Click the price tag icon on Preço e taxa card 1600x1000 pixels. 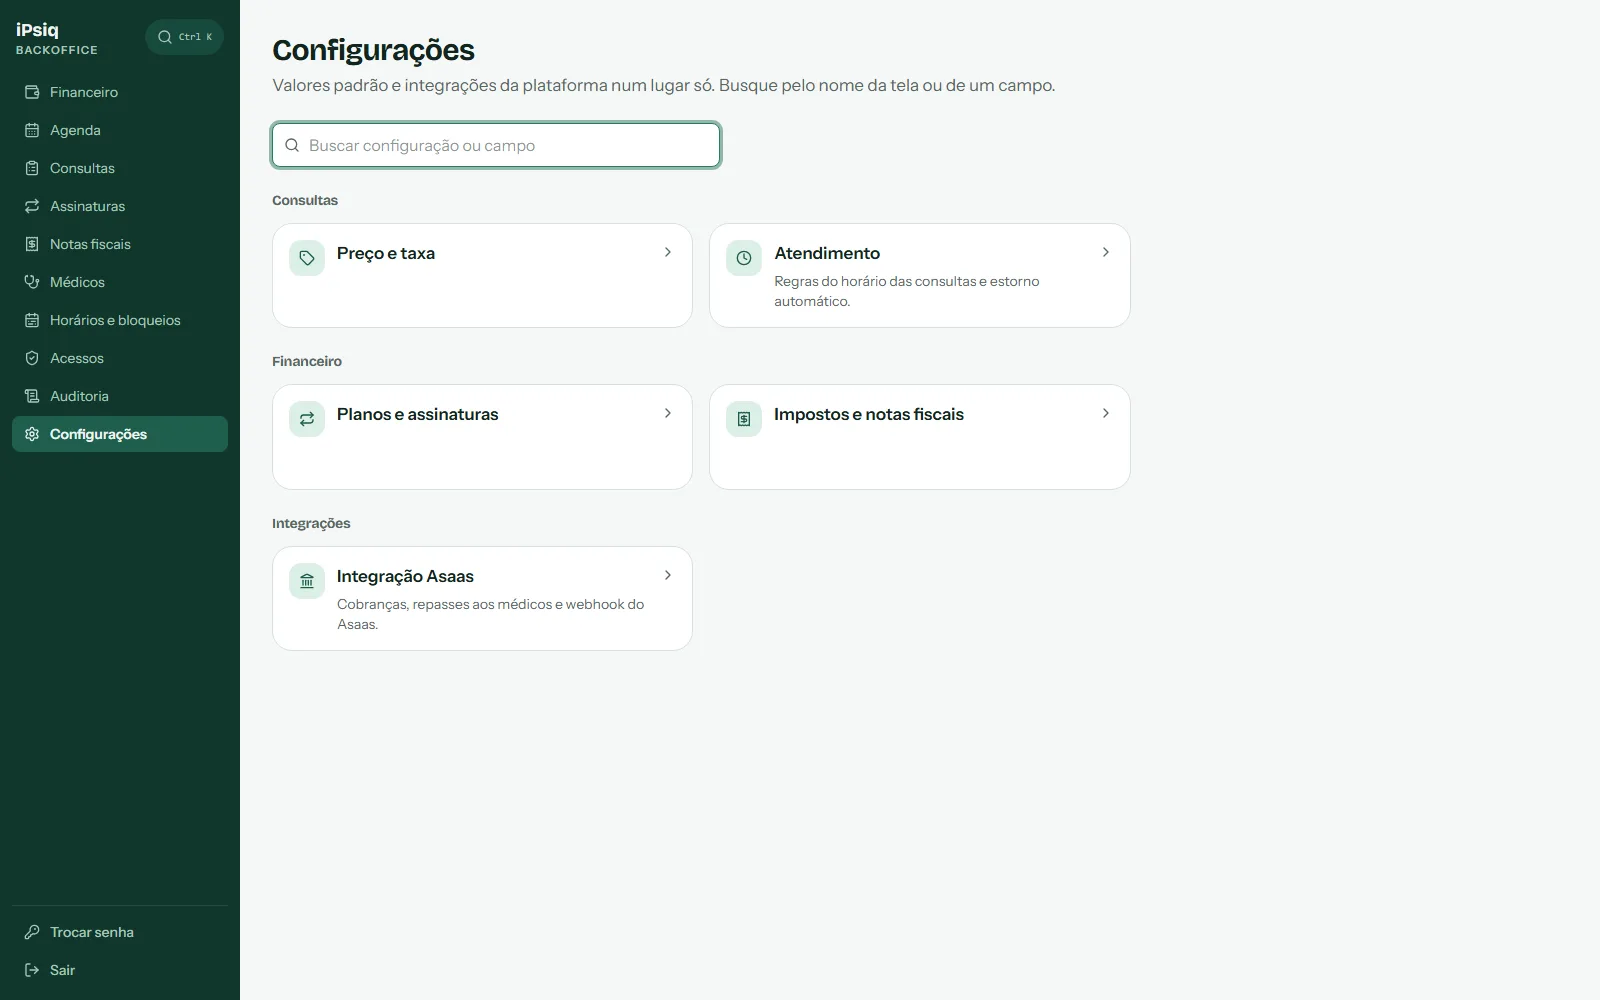tap(307, 258)
